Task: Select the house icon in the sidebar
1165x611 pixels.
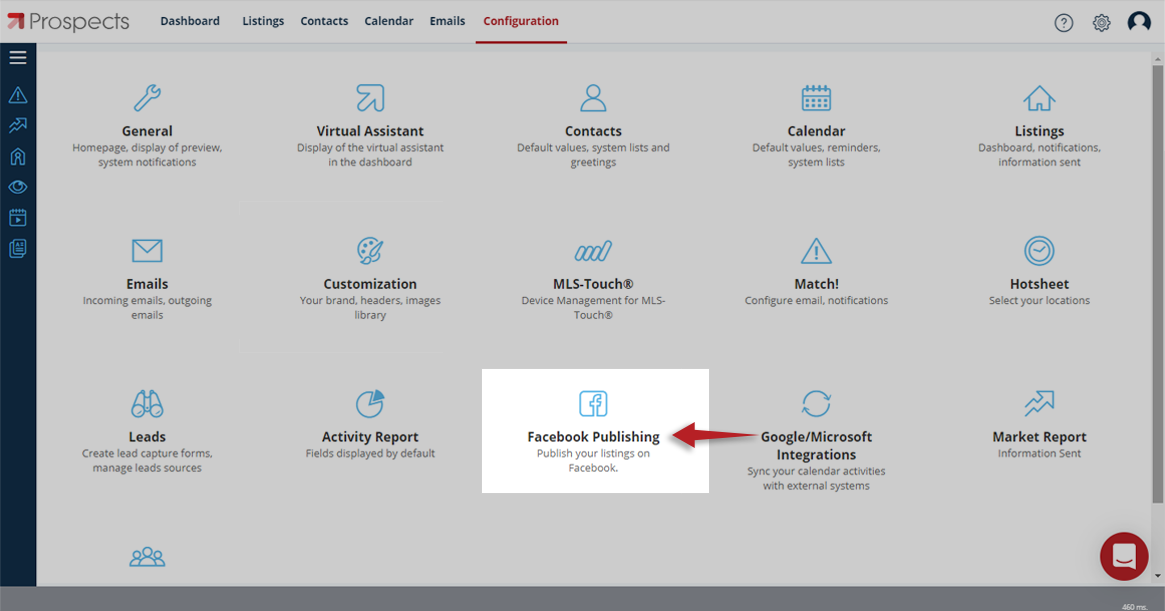Action: pos(17,156)
